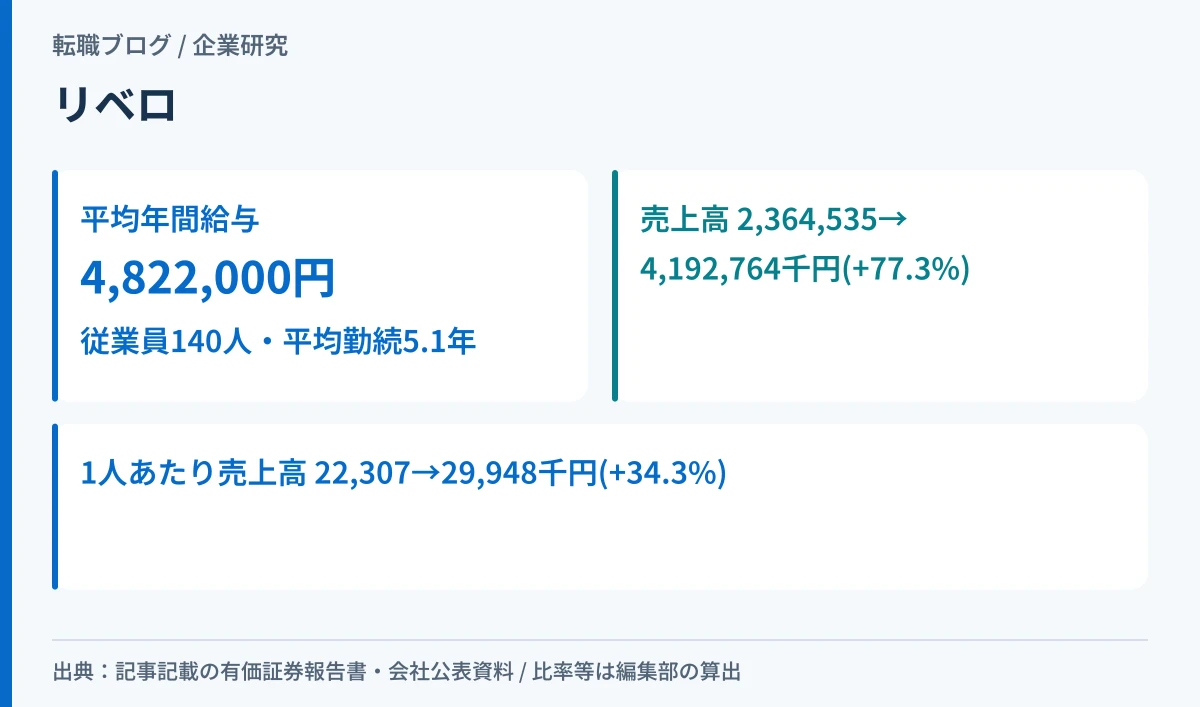
Task: Click 従業員140人・平均勤続5.1年 text
Action: pyautogui.click(x=278, y=343)
